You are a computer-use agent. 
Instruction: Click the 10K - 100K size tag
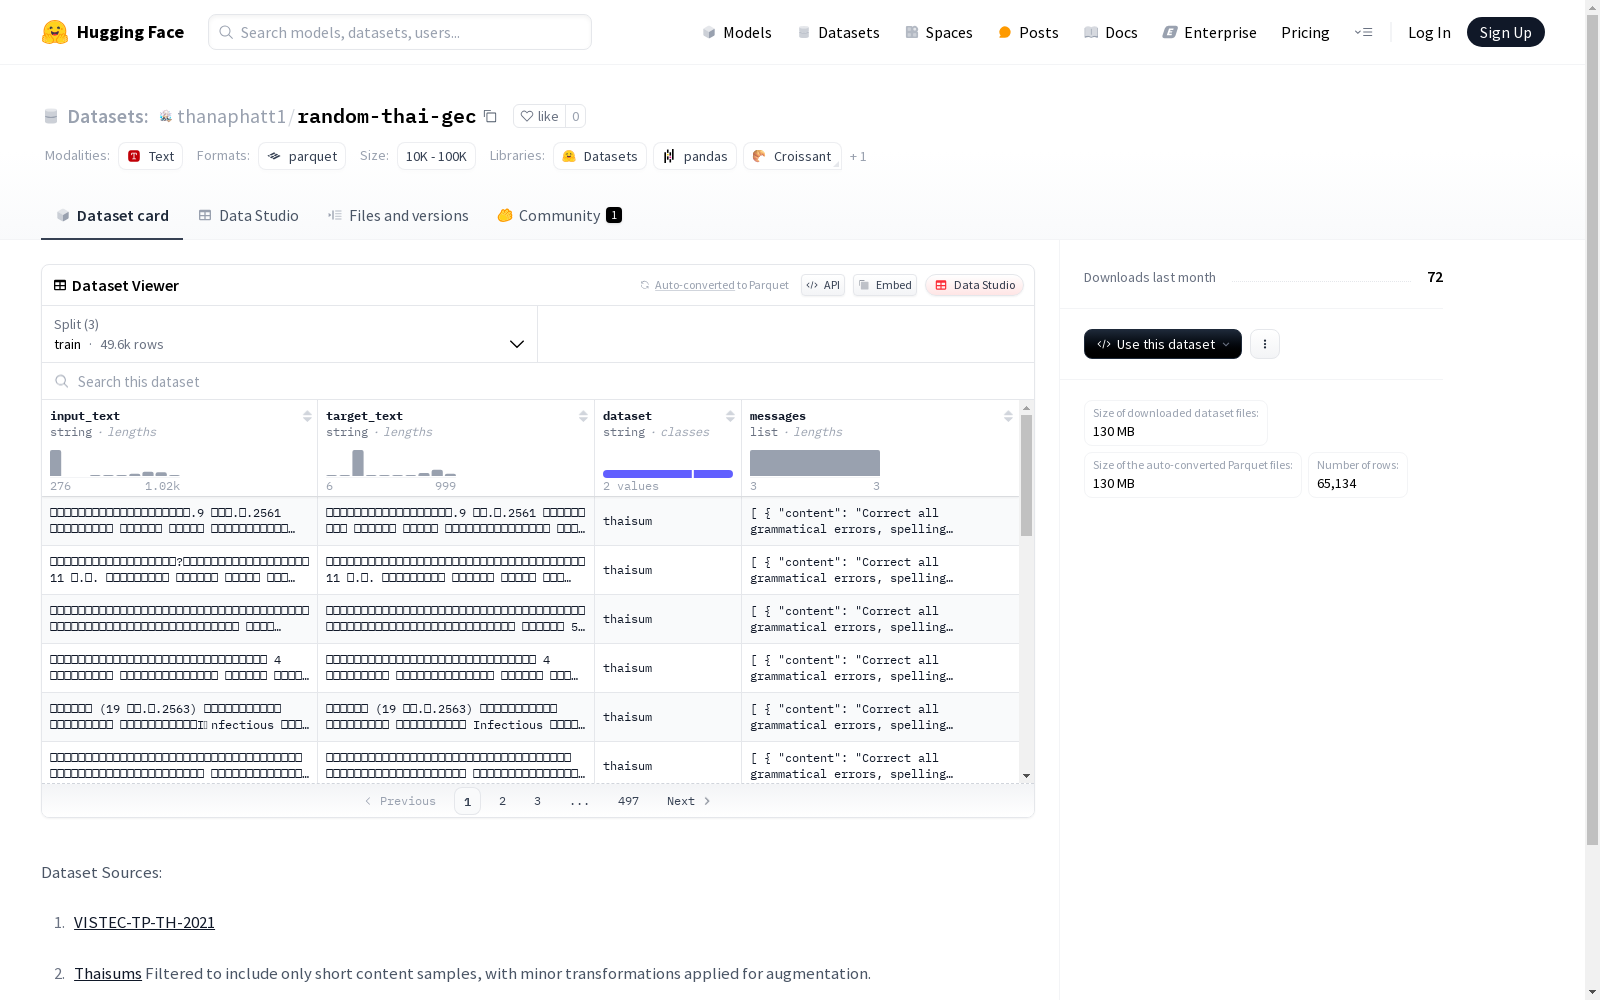(x=436, y=156)
